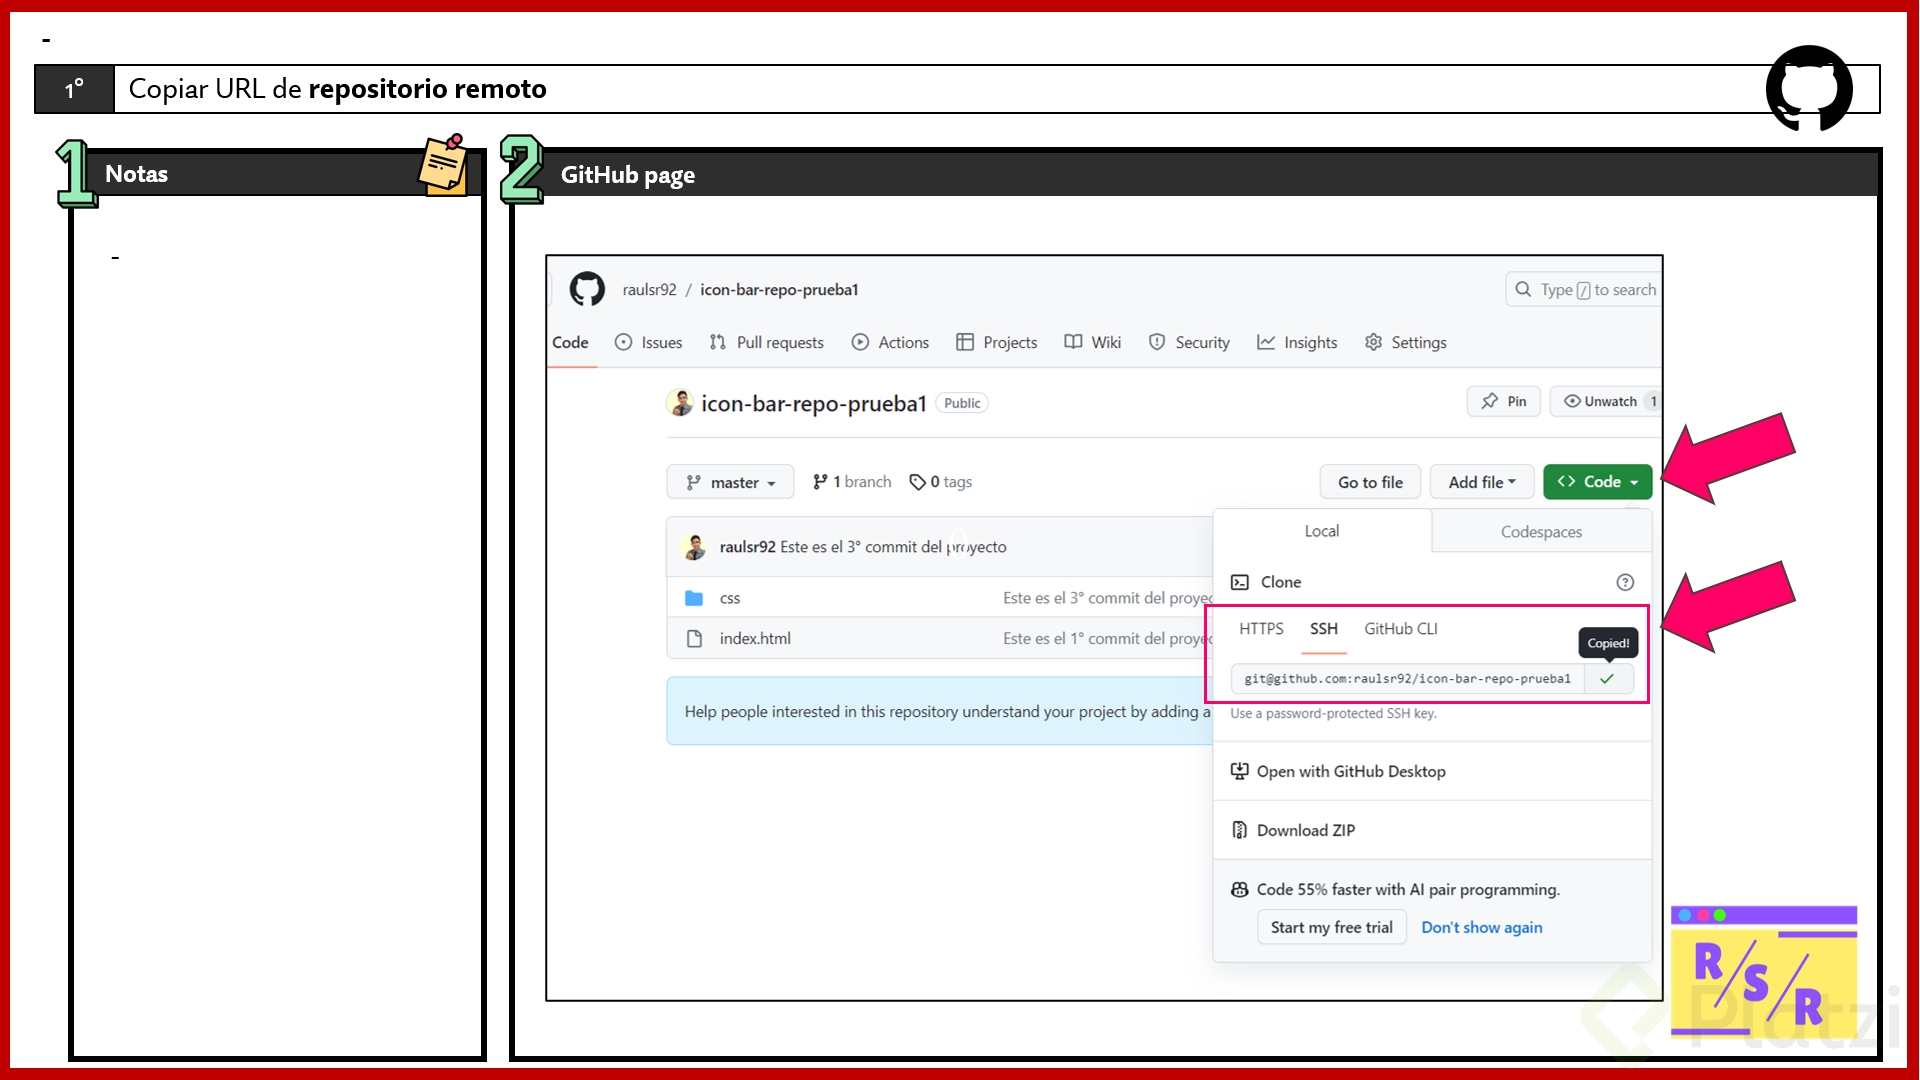Click the Settings gear icon

(x=1374, y=342)
